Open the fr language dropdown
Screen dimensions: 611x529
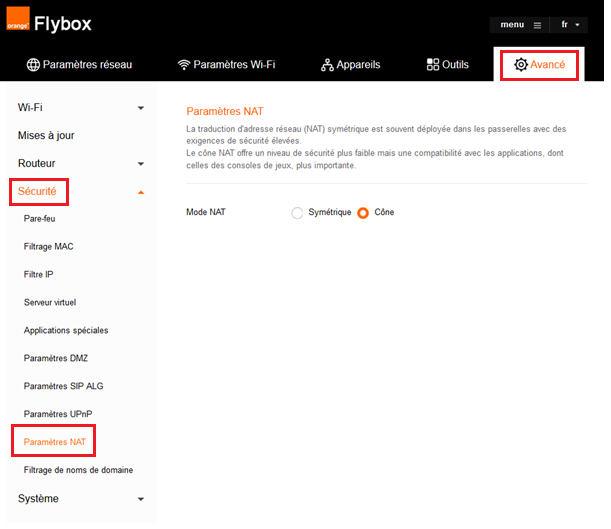click(569, 25)
